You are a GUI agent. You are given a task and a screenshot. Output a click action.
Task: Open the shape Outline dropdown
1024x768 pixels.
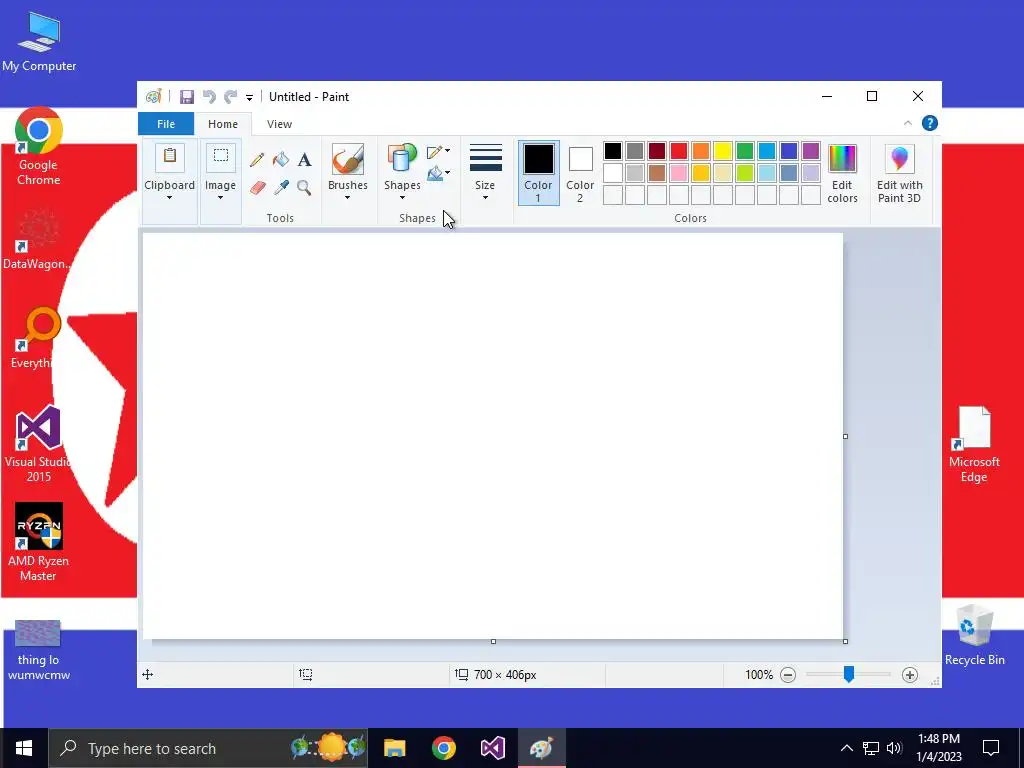coord(438,152)
